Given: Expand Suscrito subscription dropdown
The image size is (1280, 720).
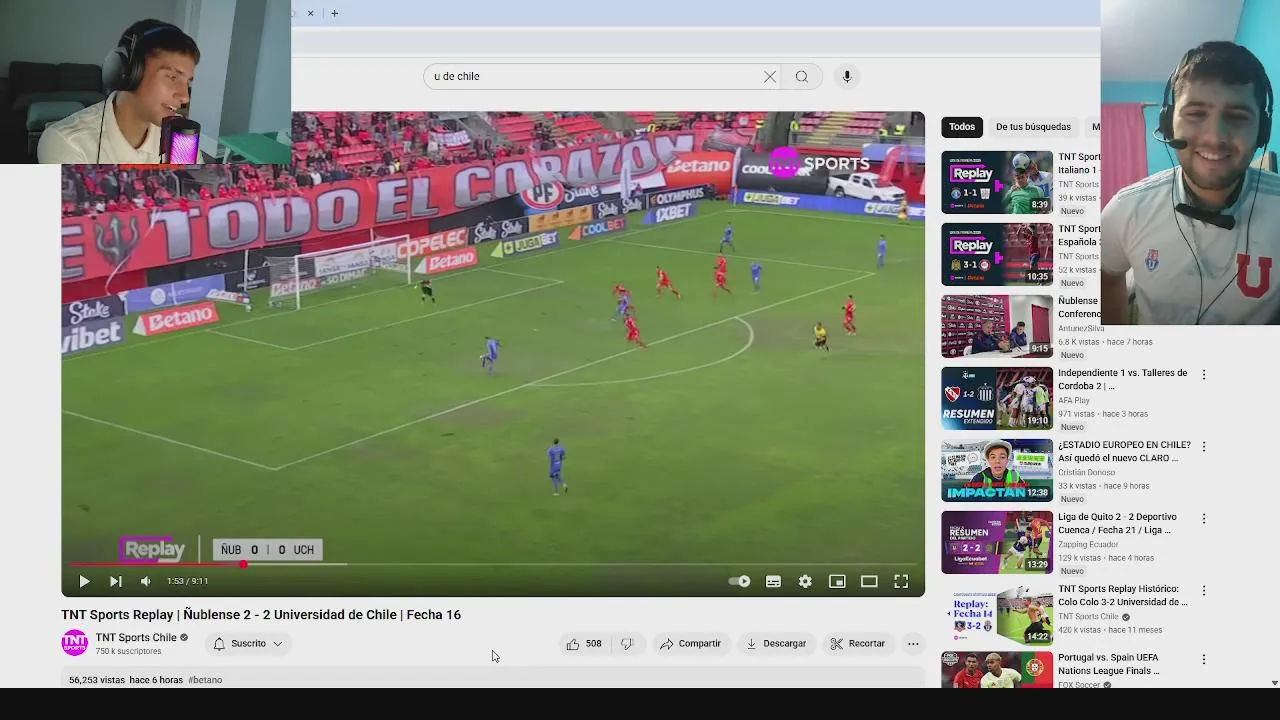Looking at the screenshot, I should 248,644.
